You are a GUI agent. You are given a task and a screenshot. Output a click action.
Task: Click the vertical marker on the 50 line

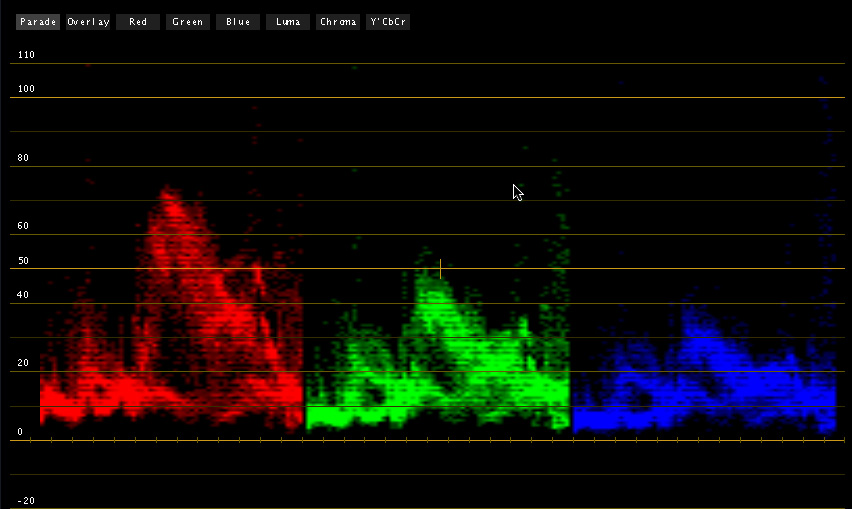440,268
